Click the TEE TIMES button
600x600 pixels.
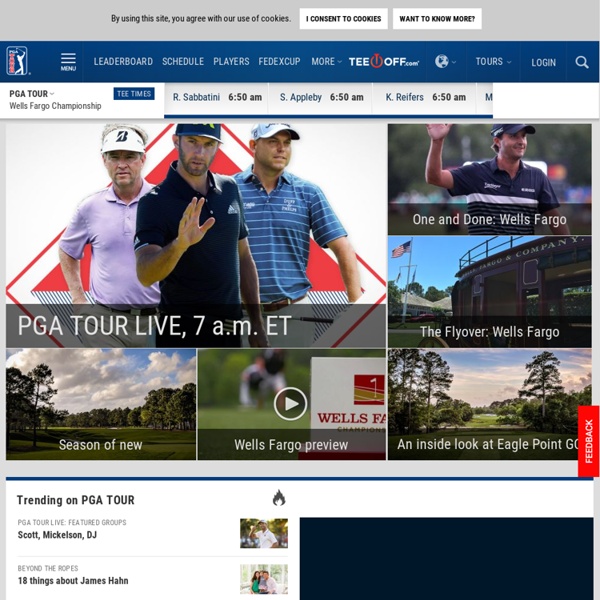tap(134, 94)
